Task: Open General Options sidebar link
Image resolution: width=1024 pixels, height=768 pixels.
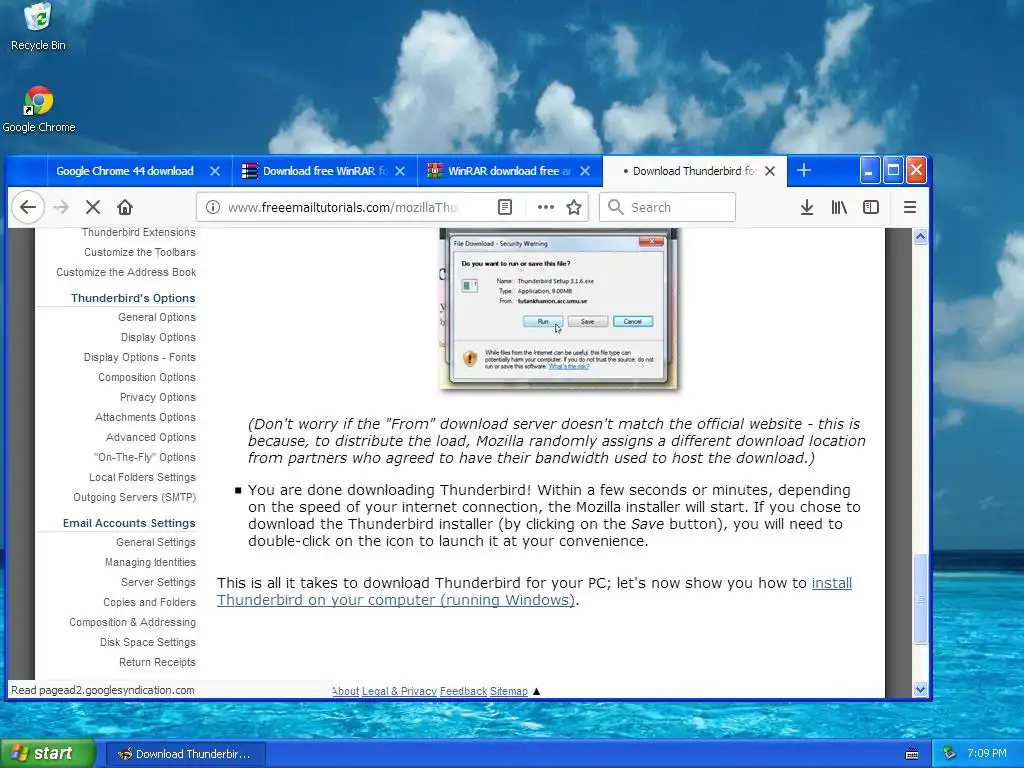Action: click(157, 317)
